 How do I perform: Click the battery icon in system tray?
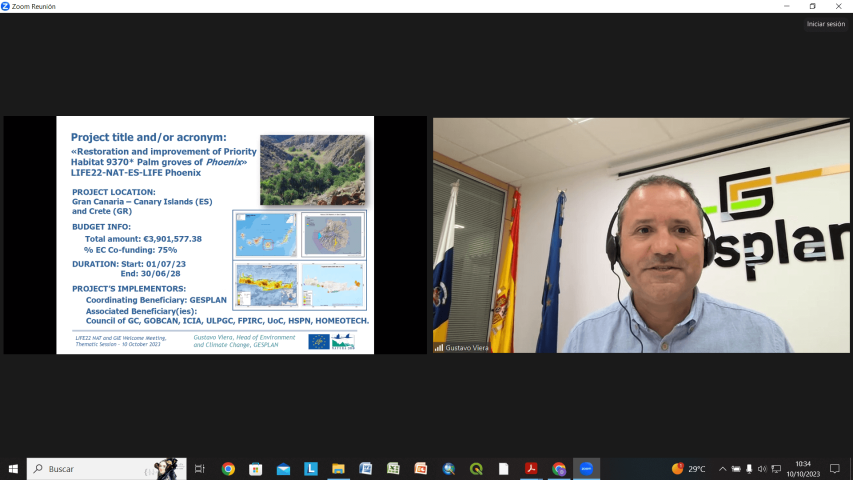pyautogui.click(x=736, y=469)
